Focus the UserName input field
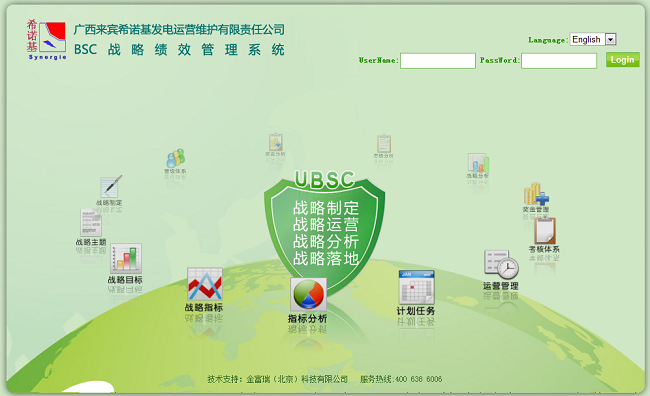The image size is (650, 396). [438, 61]
